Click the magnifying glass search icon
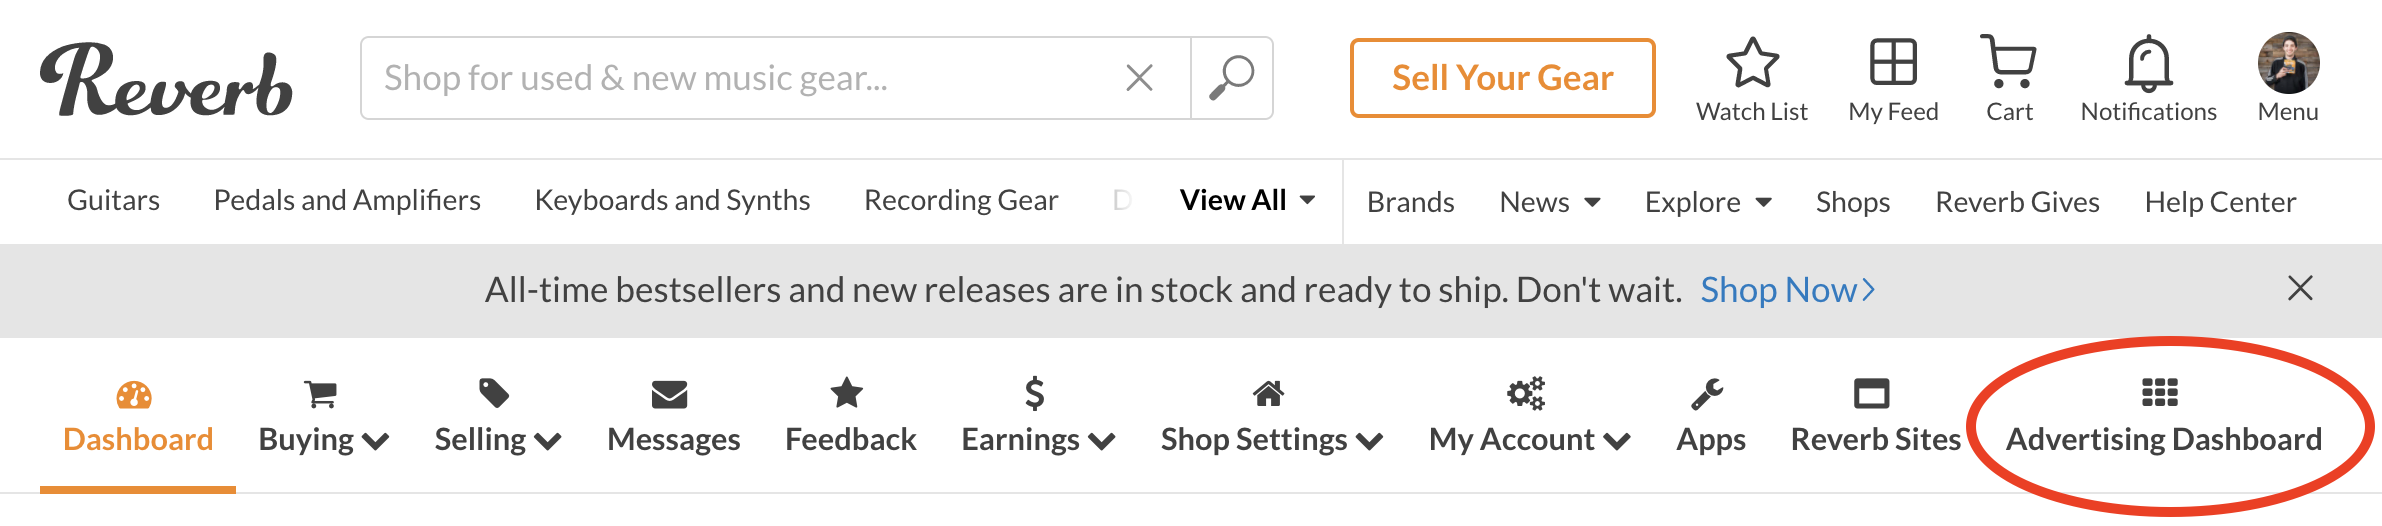This screenshot has width=2382, height=526. pyautogui.click(x=1232, y=78)
